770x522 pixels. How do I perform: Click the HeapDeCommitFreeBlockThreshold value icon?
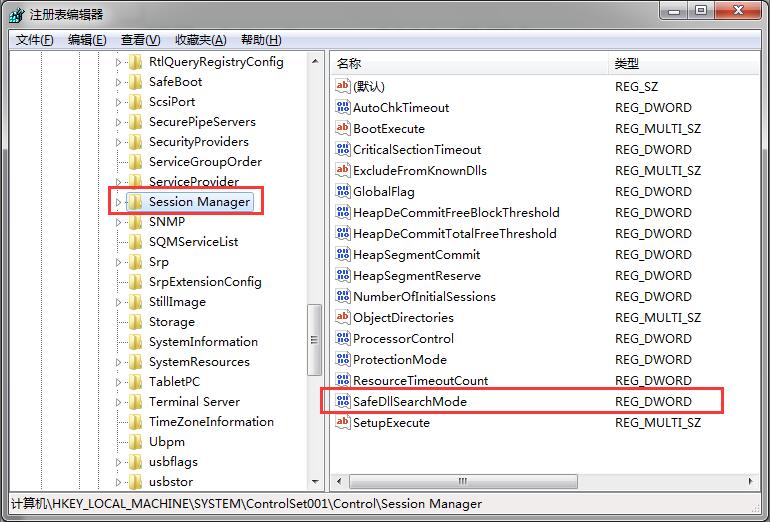(x=342, y=212)
